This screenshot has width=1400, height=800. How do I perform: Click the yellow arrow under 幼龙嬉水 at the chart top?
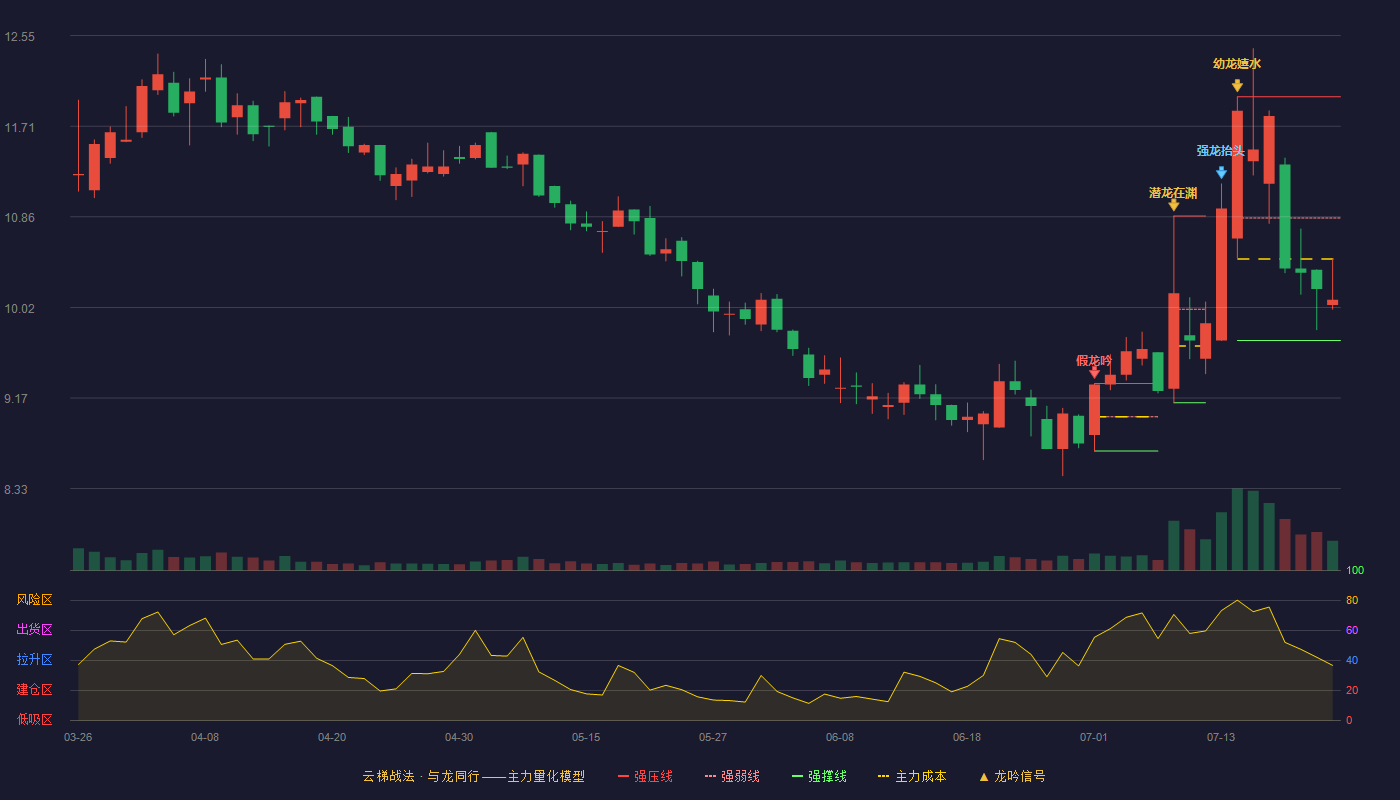coord(1237,85)
